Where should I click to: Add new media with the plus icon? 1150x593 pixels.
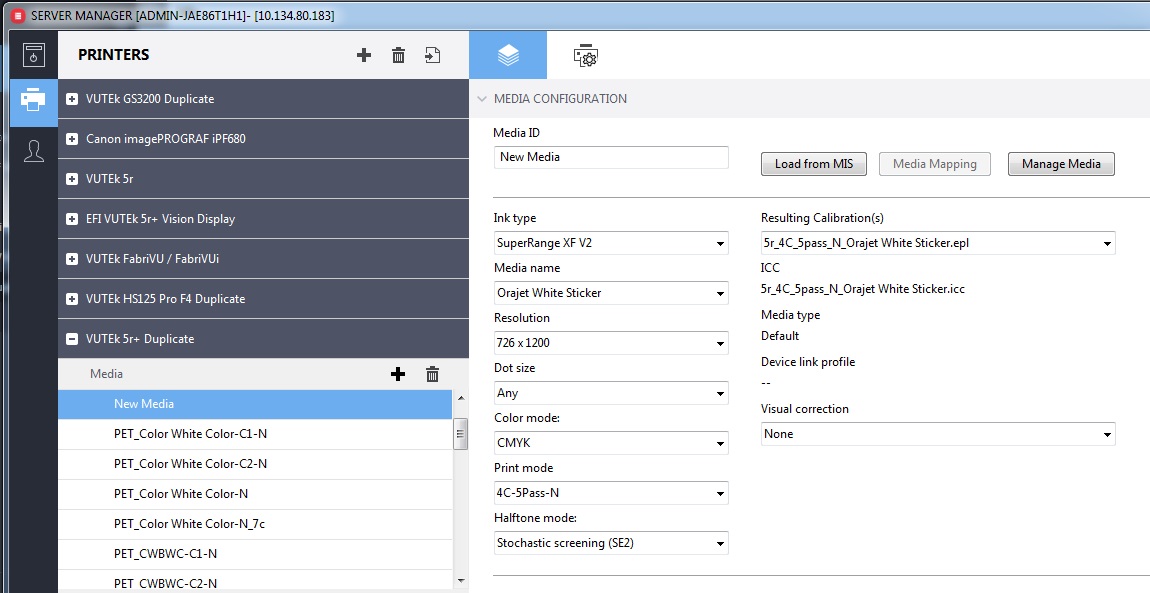tap(398, 374)
